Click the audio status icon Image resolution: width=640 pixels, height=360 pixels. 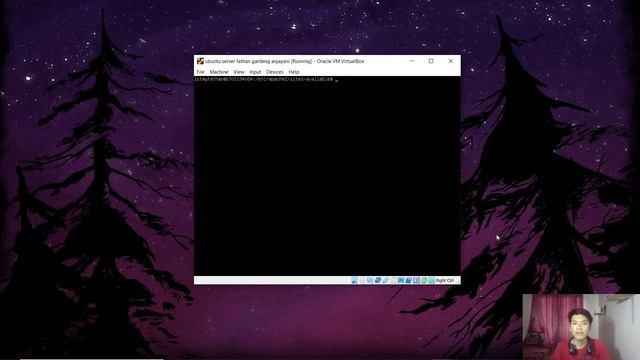[370, 280]
